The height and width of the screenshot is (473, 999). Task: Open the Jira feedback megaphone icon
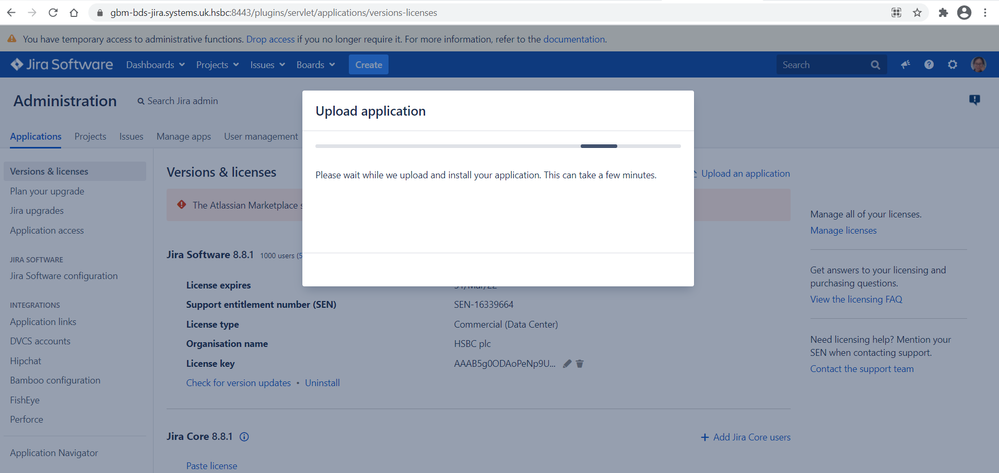click(905, 64)
